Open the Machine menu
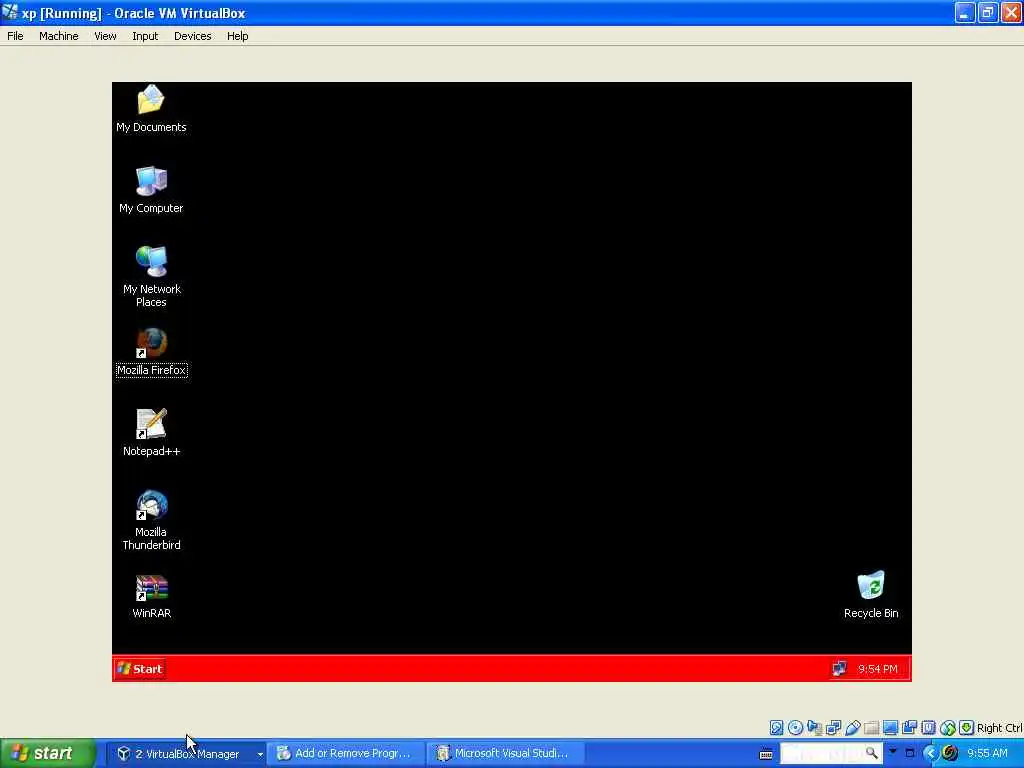1024x768 pixels. point(59,36)
